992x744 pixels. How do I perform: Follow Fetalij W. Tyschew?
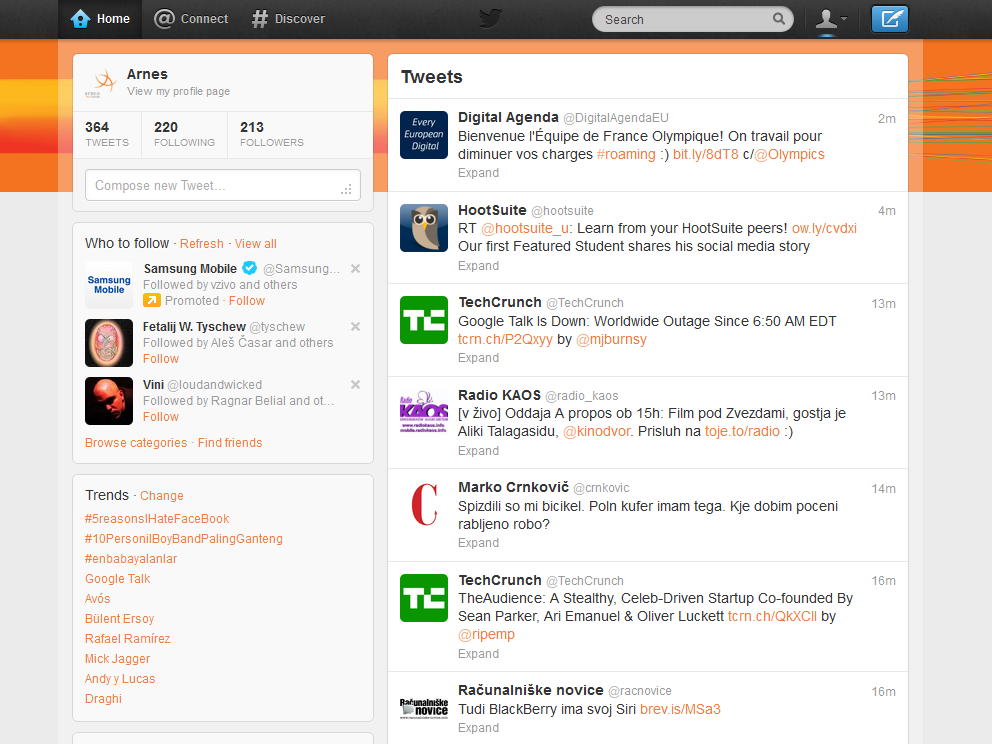(x=161, y=359)
